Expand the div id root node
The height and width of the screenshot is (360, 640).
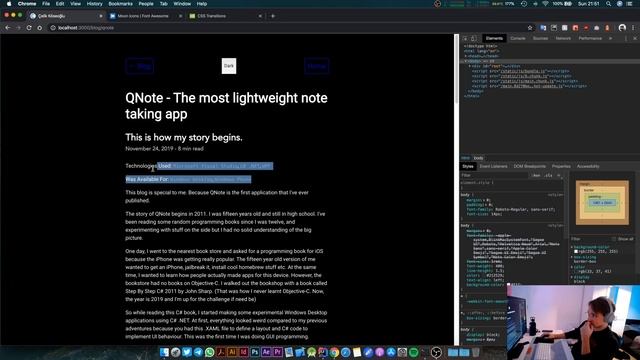(x=470, y=66)
